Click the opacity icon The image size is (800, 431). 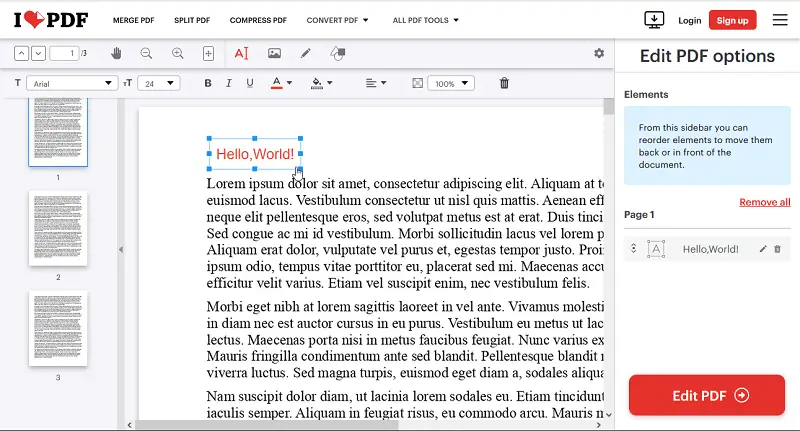[417, 83]
